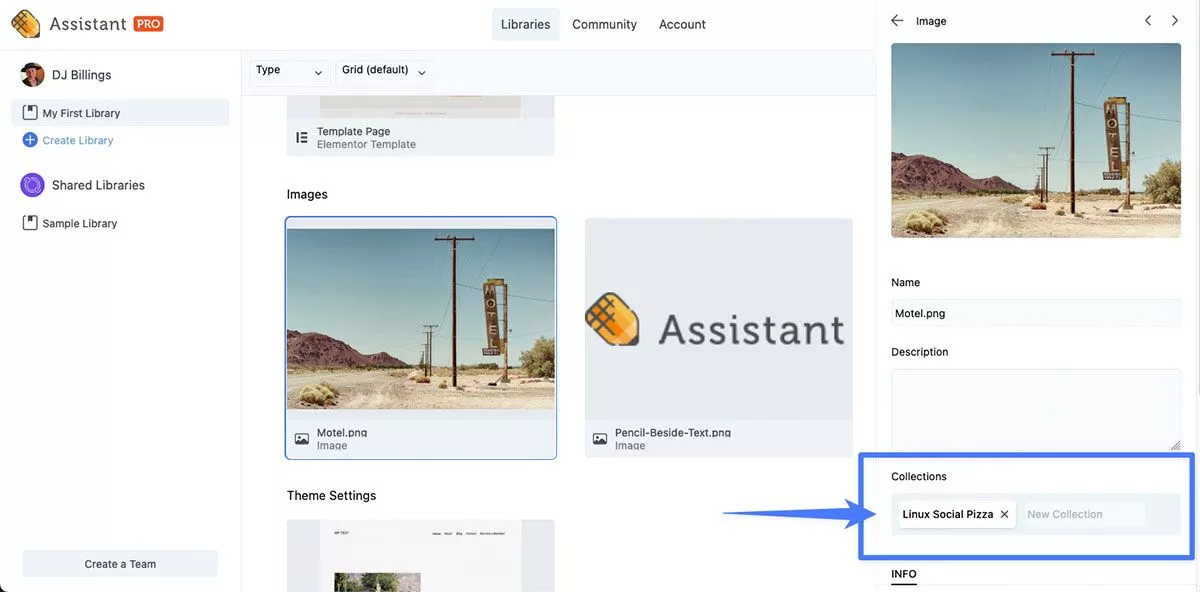Show next item with right chevron
The image size is (1200, 592).
pyautogui.click(x=1175, y=21)
